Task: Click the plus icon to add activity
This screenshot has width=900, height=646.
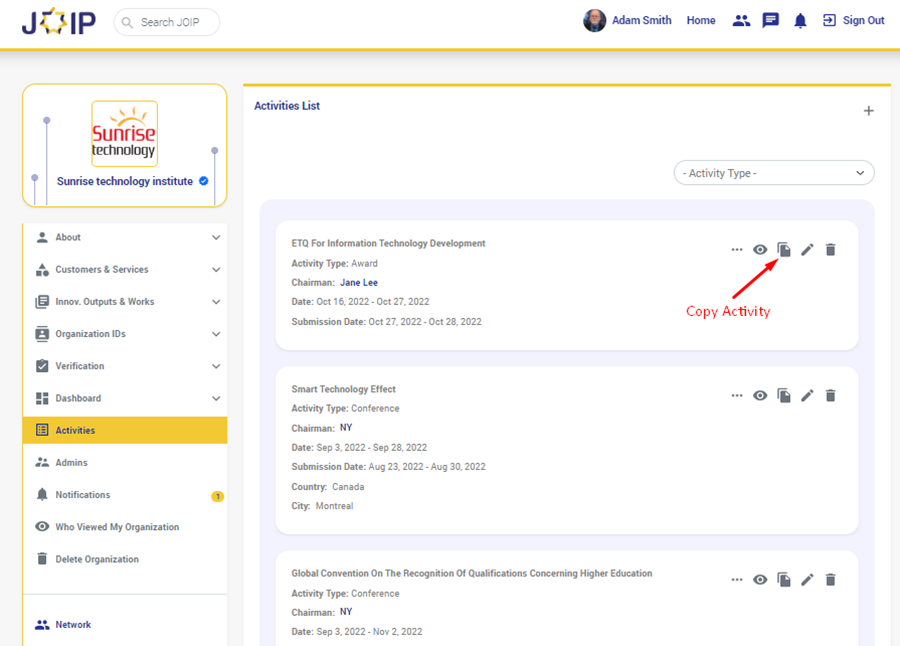Action: [x=868, y=111]
